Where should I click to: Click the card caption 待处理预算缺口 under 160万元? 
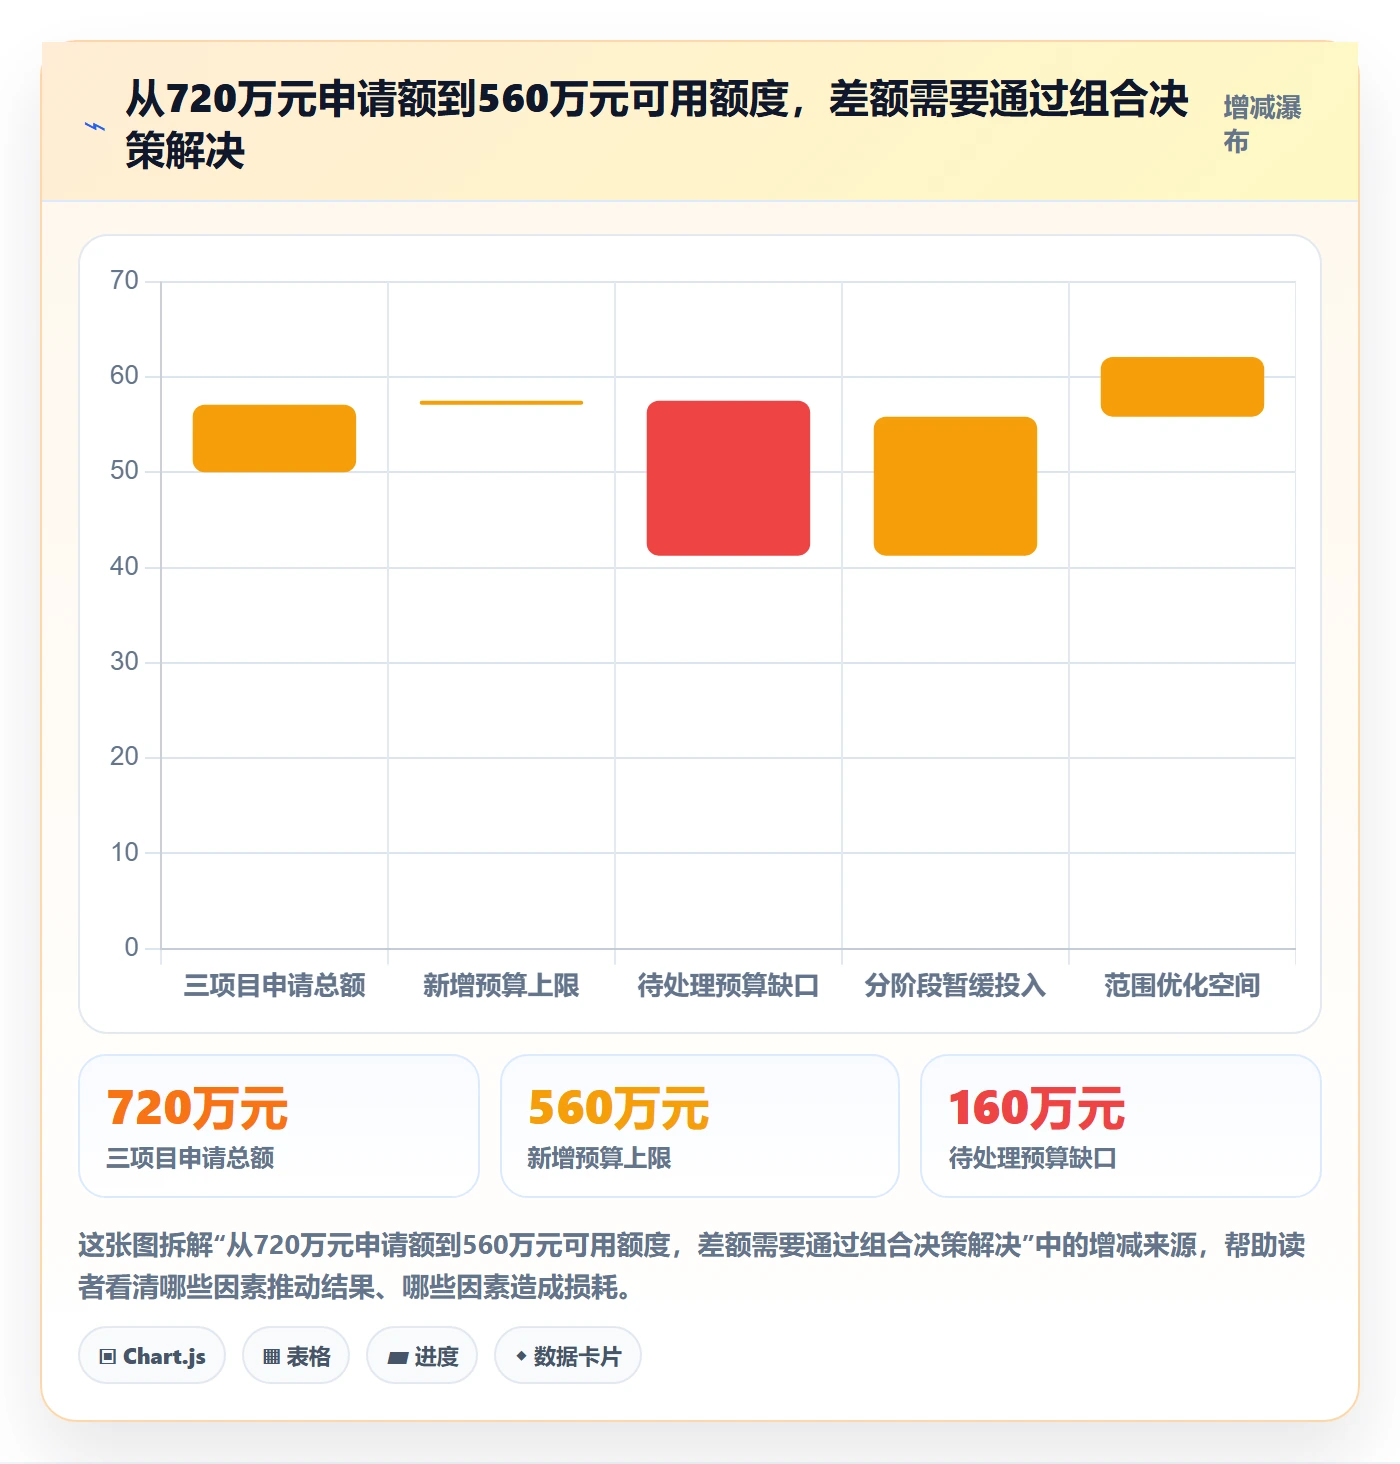1032,1158
